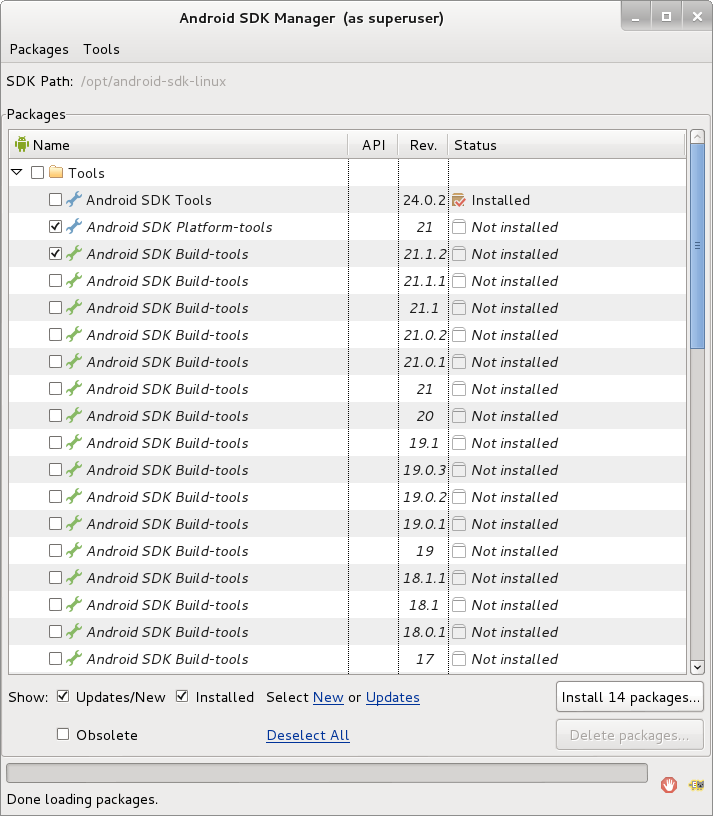Uncheck Build-tools 21.1.2 checkbox
This screenshot has width=713, height=816.
pyautogui.click(x=55, y=253)
